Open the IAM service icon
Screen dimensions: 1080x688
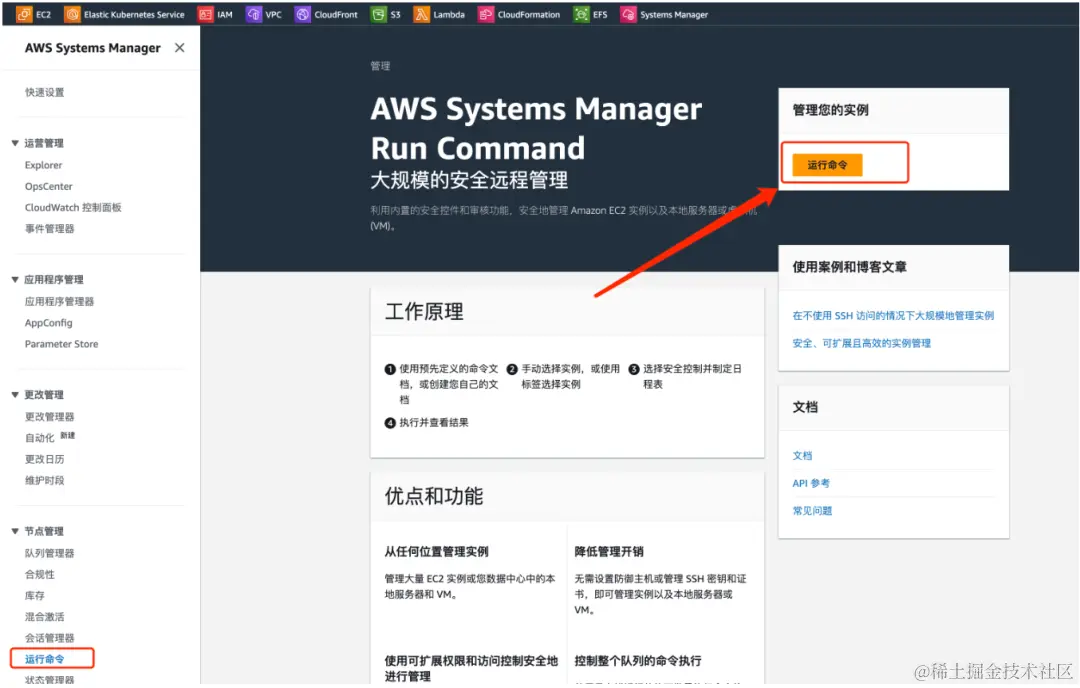pos(205,14)
